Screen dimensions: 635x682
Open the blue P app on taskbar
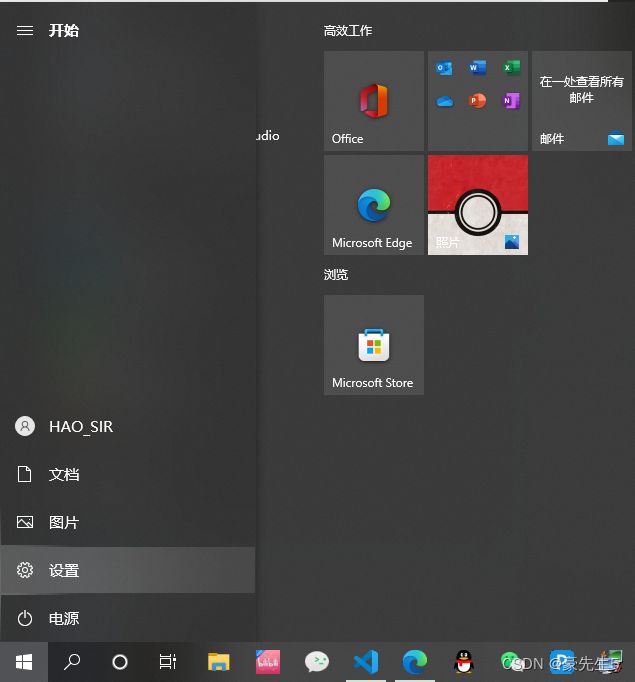click(561, 662)
